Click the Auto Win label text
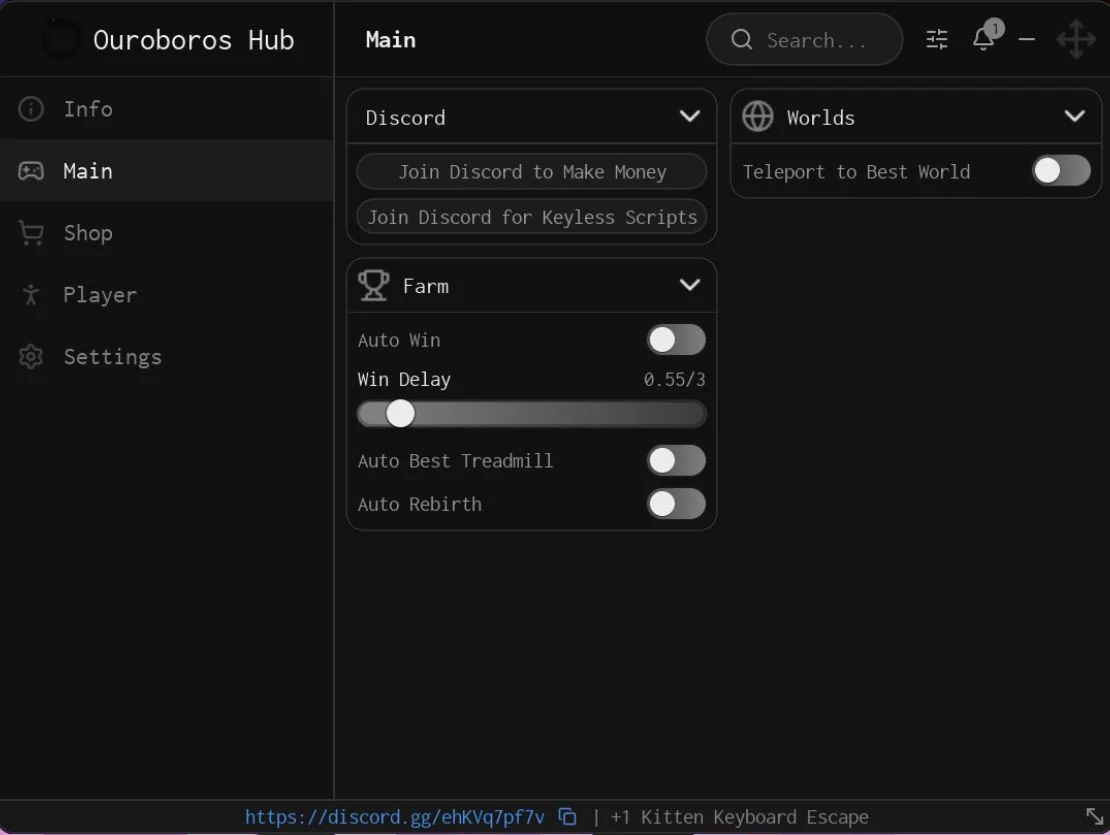The height and width of the screenshot is (835, 1110). pyautogui.click(x=399, y=340)
